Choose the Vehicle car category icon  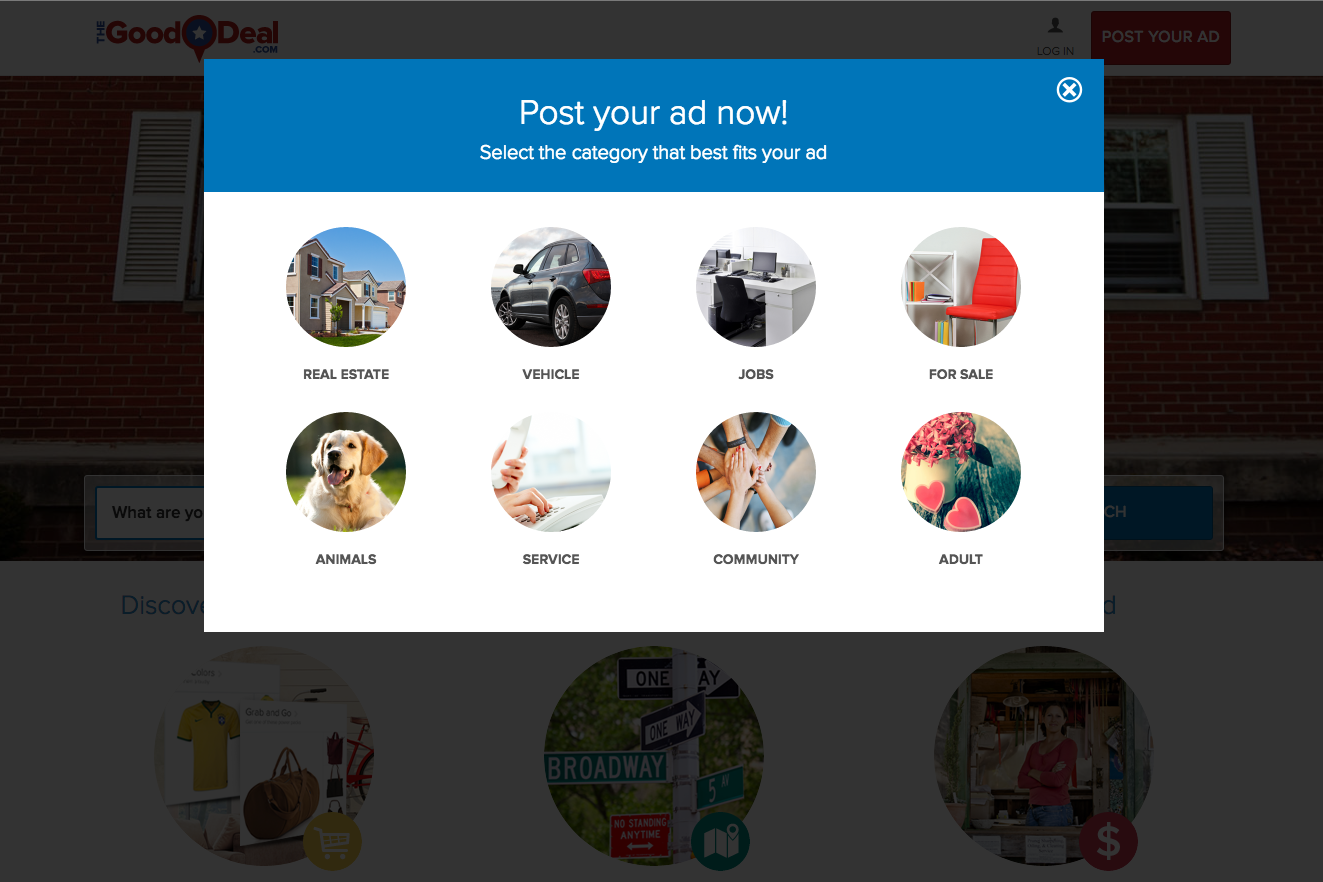551,287
